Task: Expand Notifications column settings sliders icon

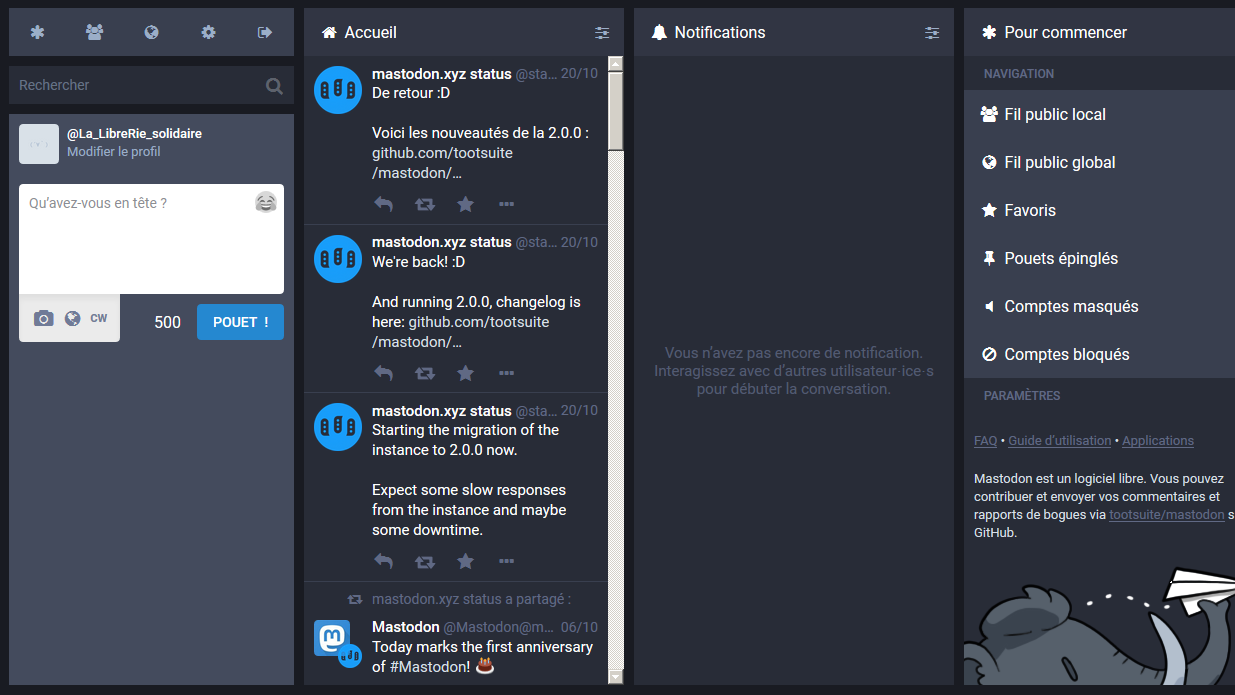Action: (932, 33)
